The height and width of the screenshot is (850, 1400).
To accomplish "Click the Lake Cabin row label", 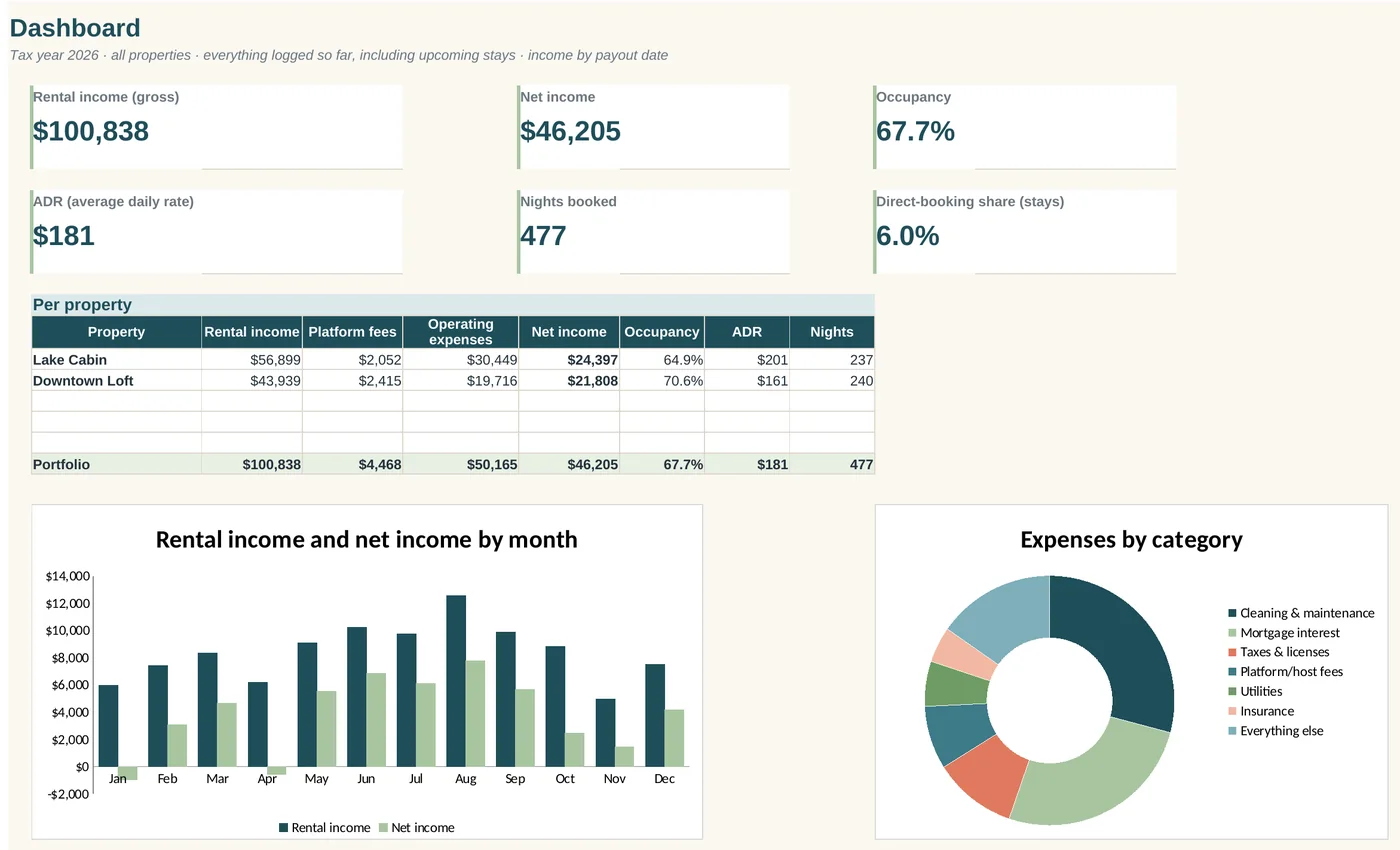I will (70, 360).
